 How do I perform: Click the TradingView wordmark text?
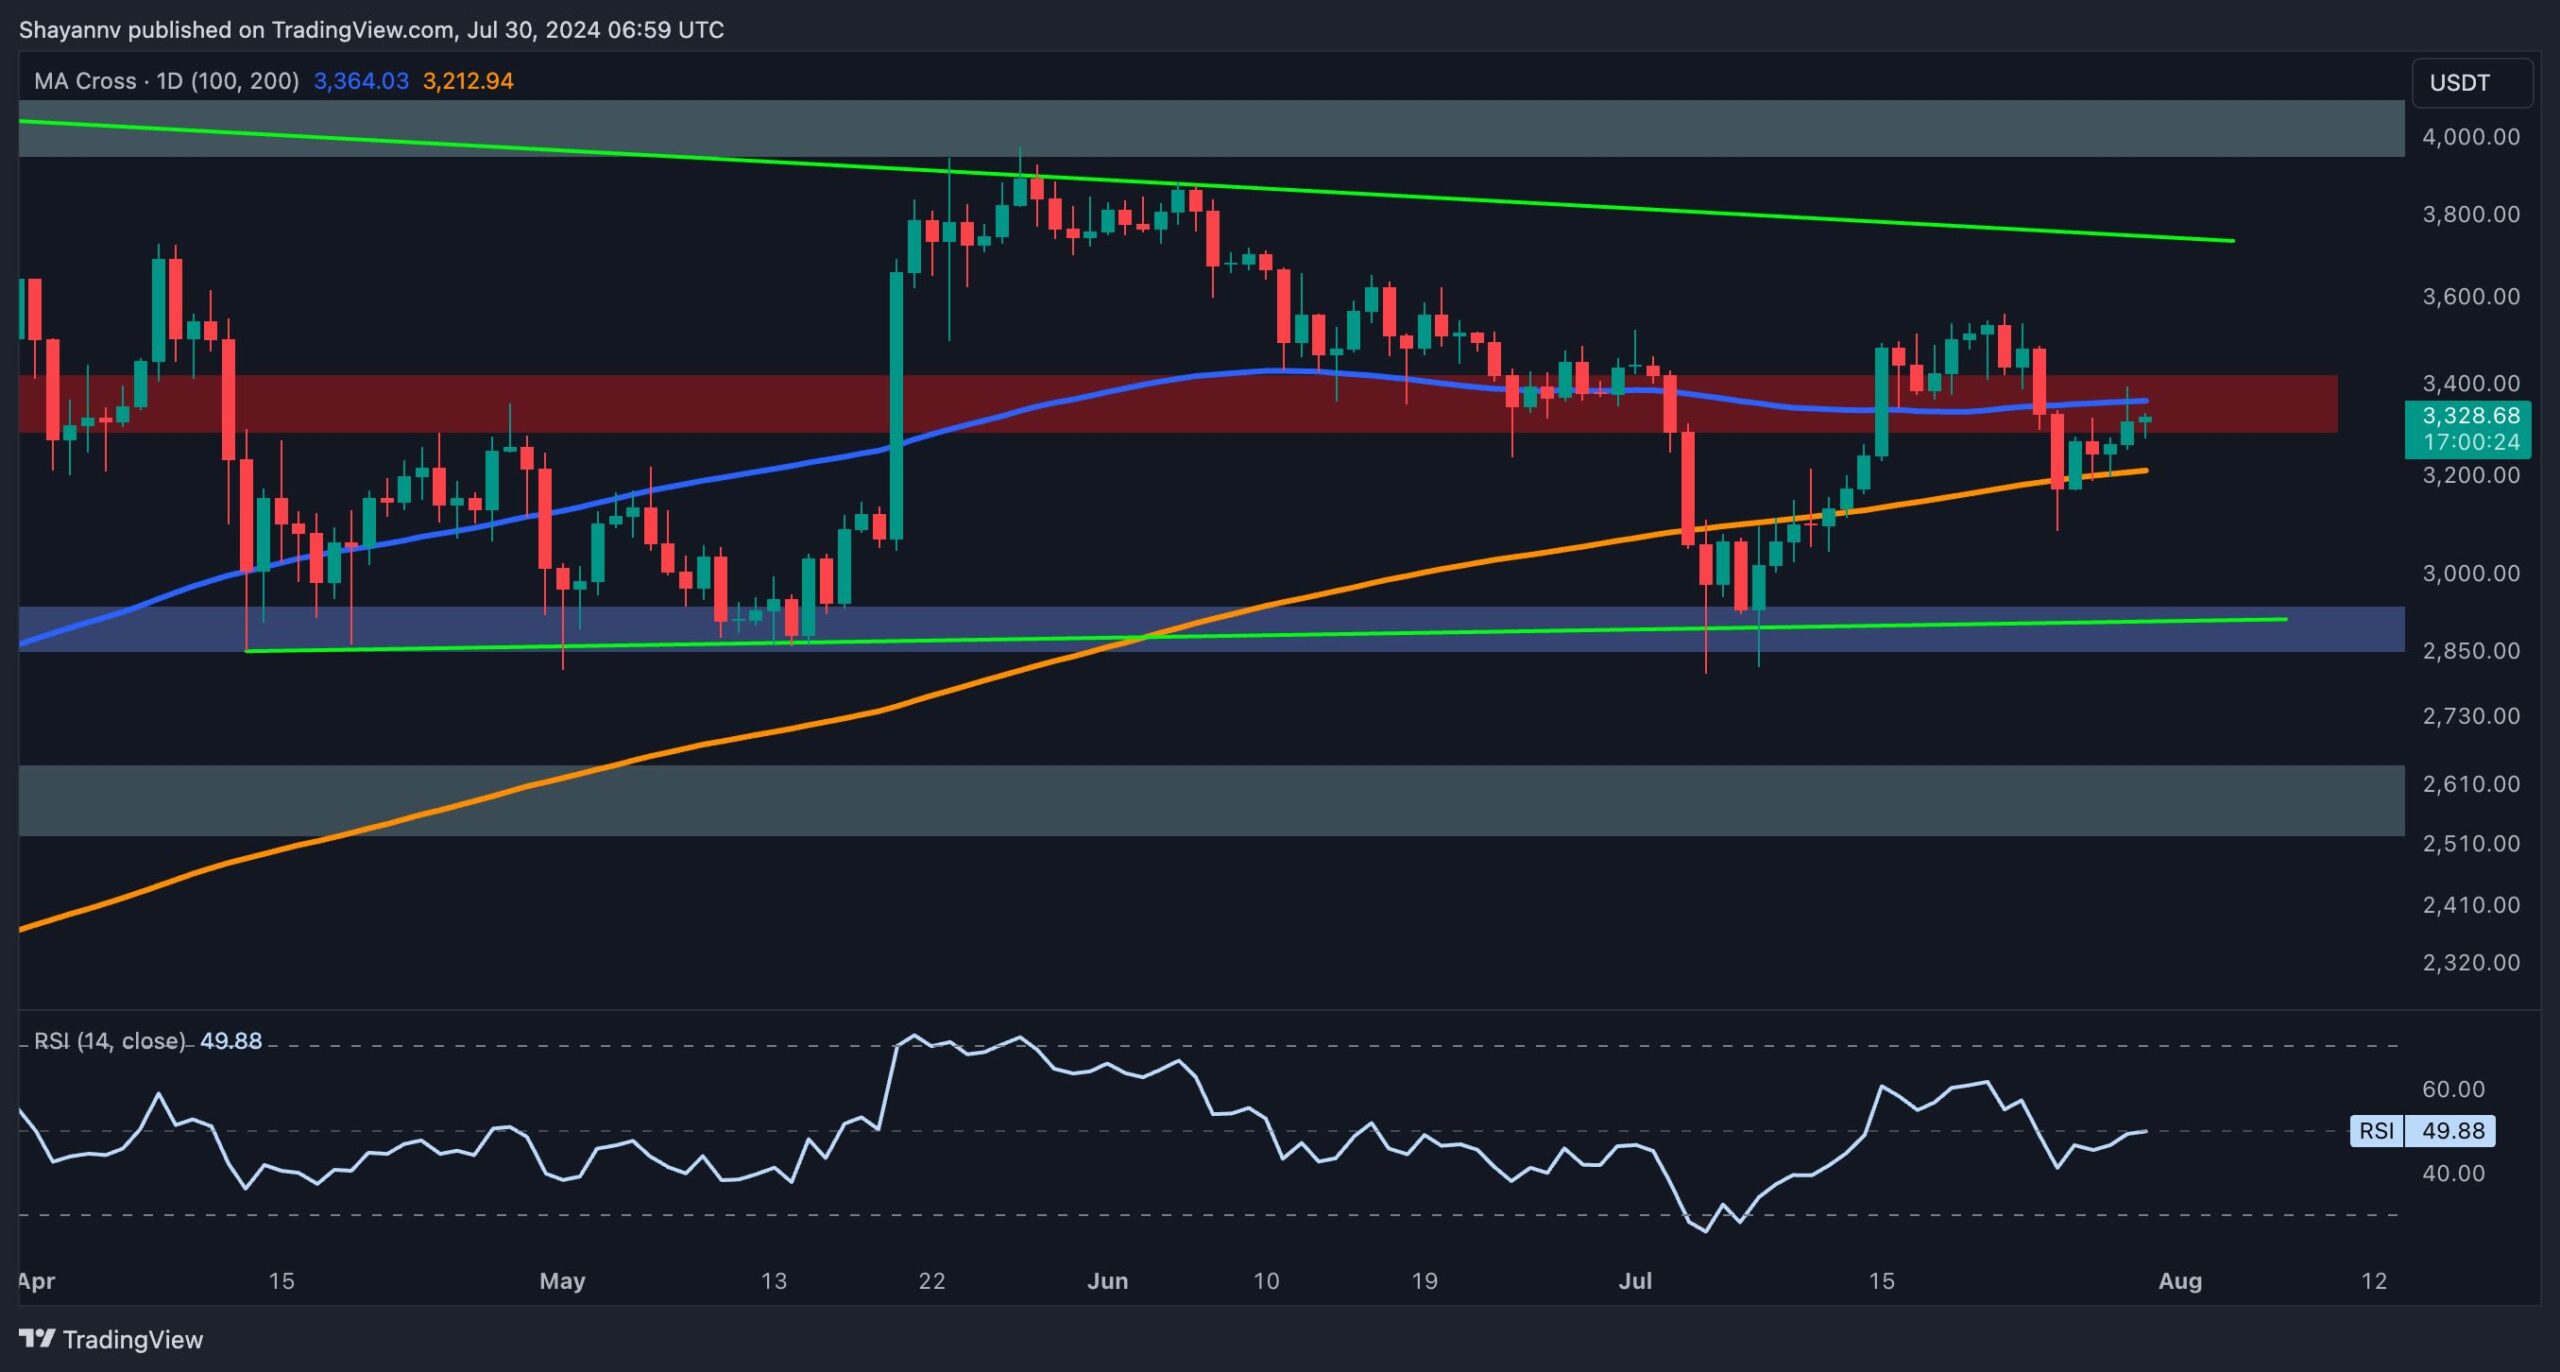[x=133, y=1340]
